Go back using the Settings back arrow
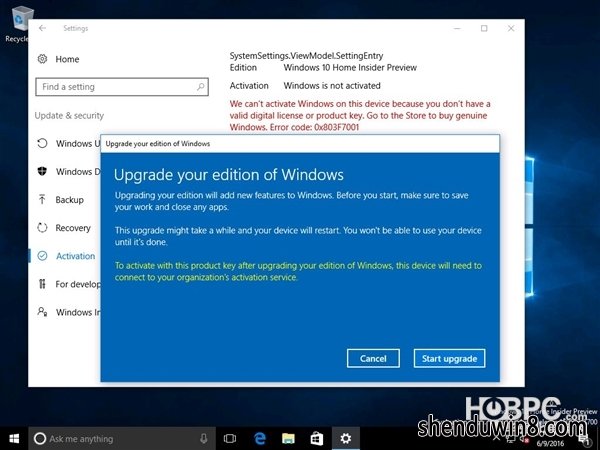The width and height of the screenshot is (600, 450). pos(42,28)
